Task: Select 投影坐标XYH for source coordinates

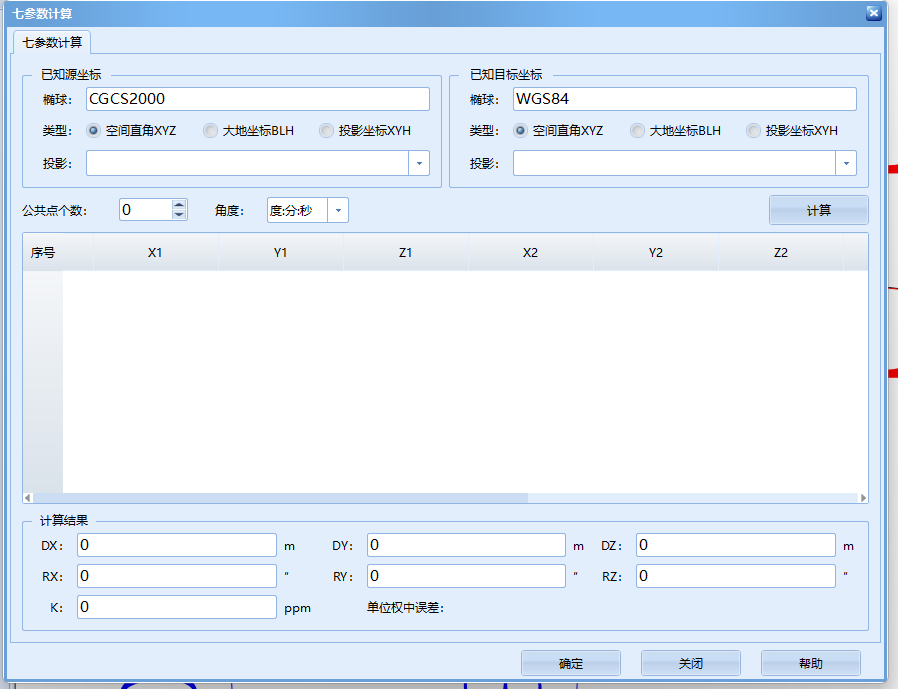Action: click(x=326, y=130)
